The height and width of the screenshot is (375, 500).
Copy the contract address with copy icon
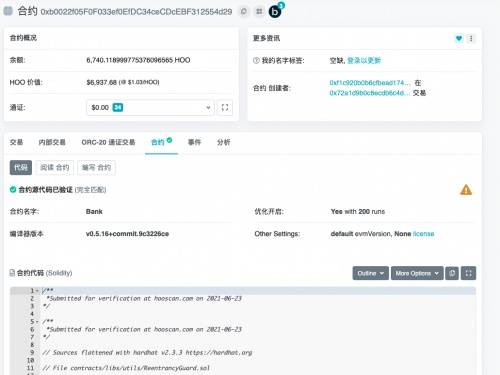tap(244, 12)
